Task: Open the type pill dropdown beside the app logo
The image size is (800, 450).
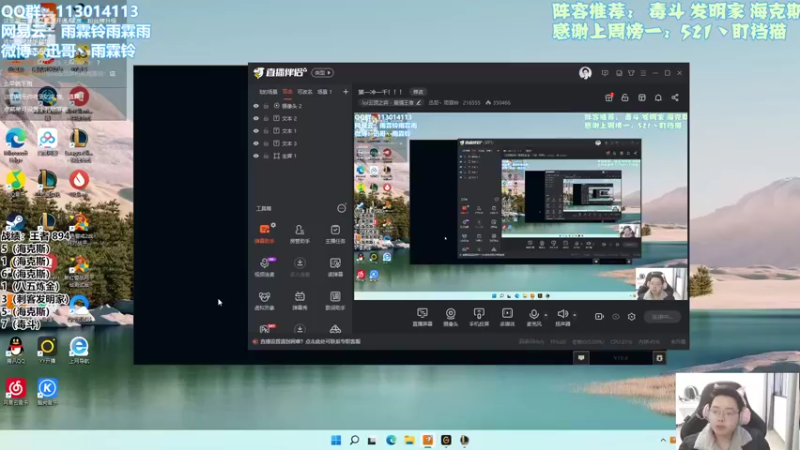Action: click(x=322, y=73)
